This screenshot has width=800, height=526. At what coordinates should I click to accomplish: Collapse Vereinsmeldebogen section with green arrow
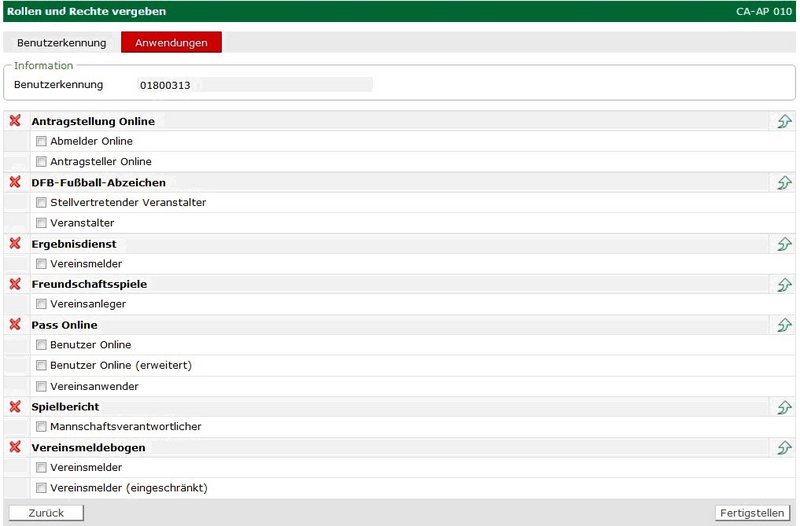pos(784,448)
